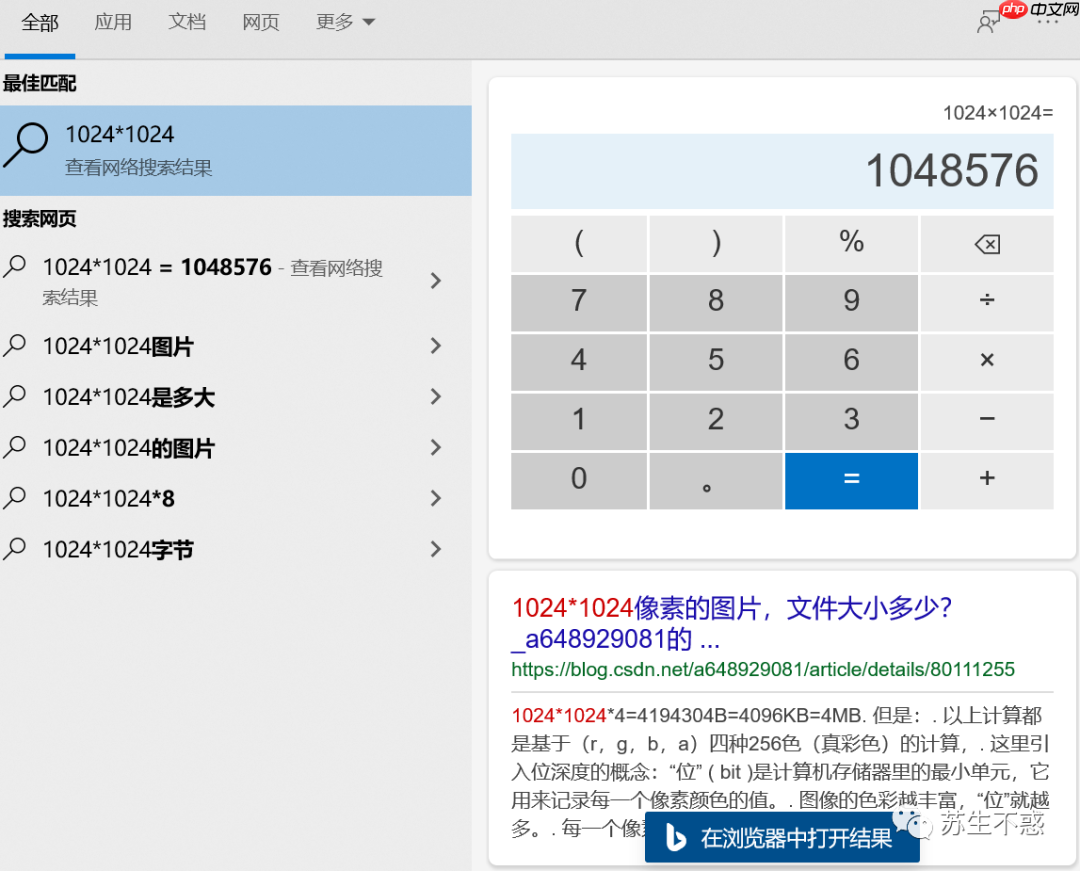Switch to the 网页 tab
This screenshot has height=871, width=1080.
(x=260, y=22)
